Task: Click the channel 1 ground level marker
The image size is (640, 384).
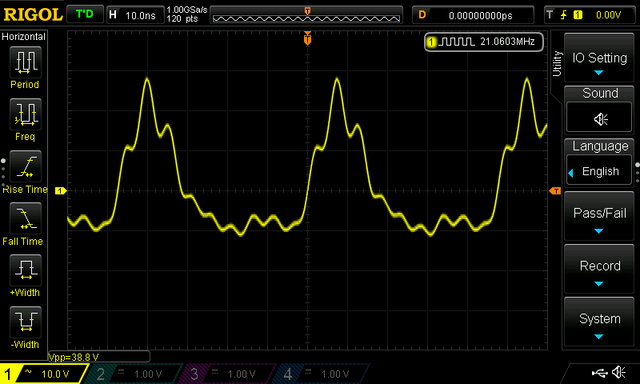Action: pyautogui.click(x=61, y=191)
